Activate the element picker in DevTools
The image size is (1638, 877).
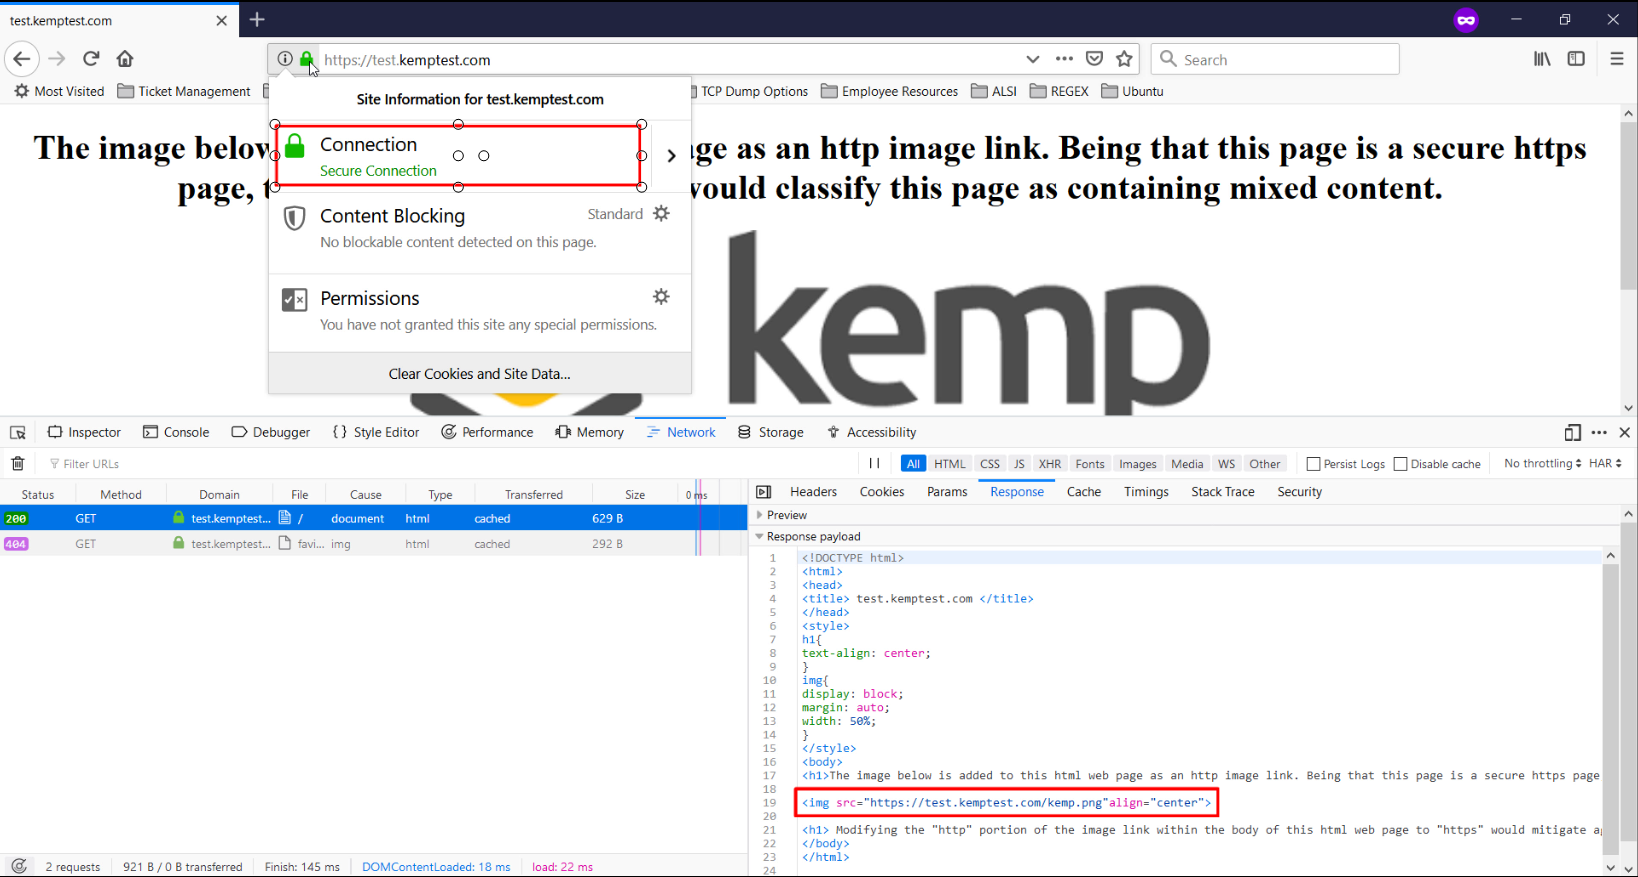pos(18,432)
